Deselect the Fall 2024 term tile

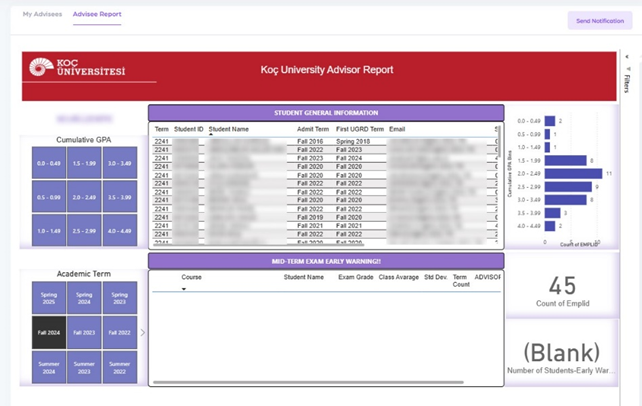48,332
